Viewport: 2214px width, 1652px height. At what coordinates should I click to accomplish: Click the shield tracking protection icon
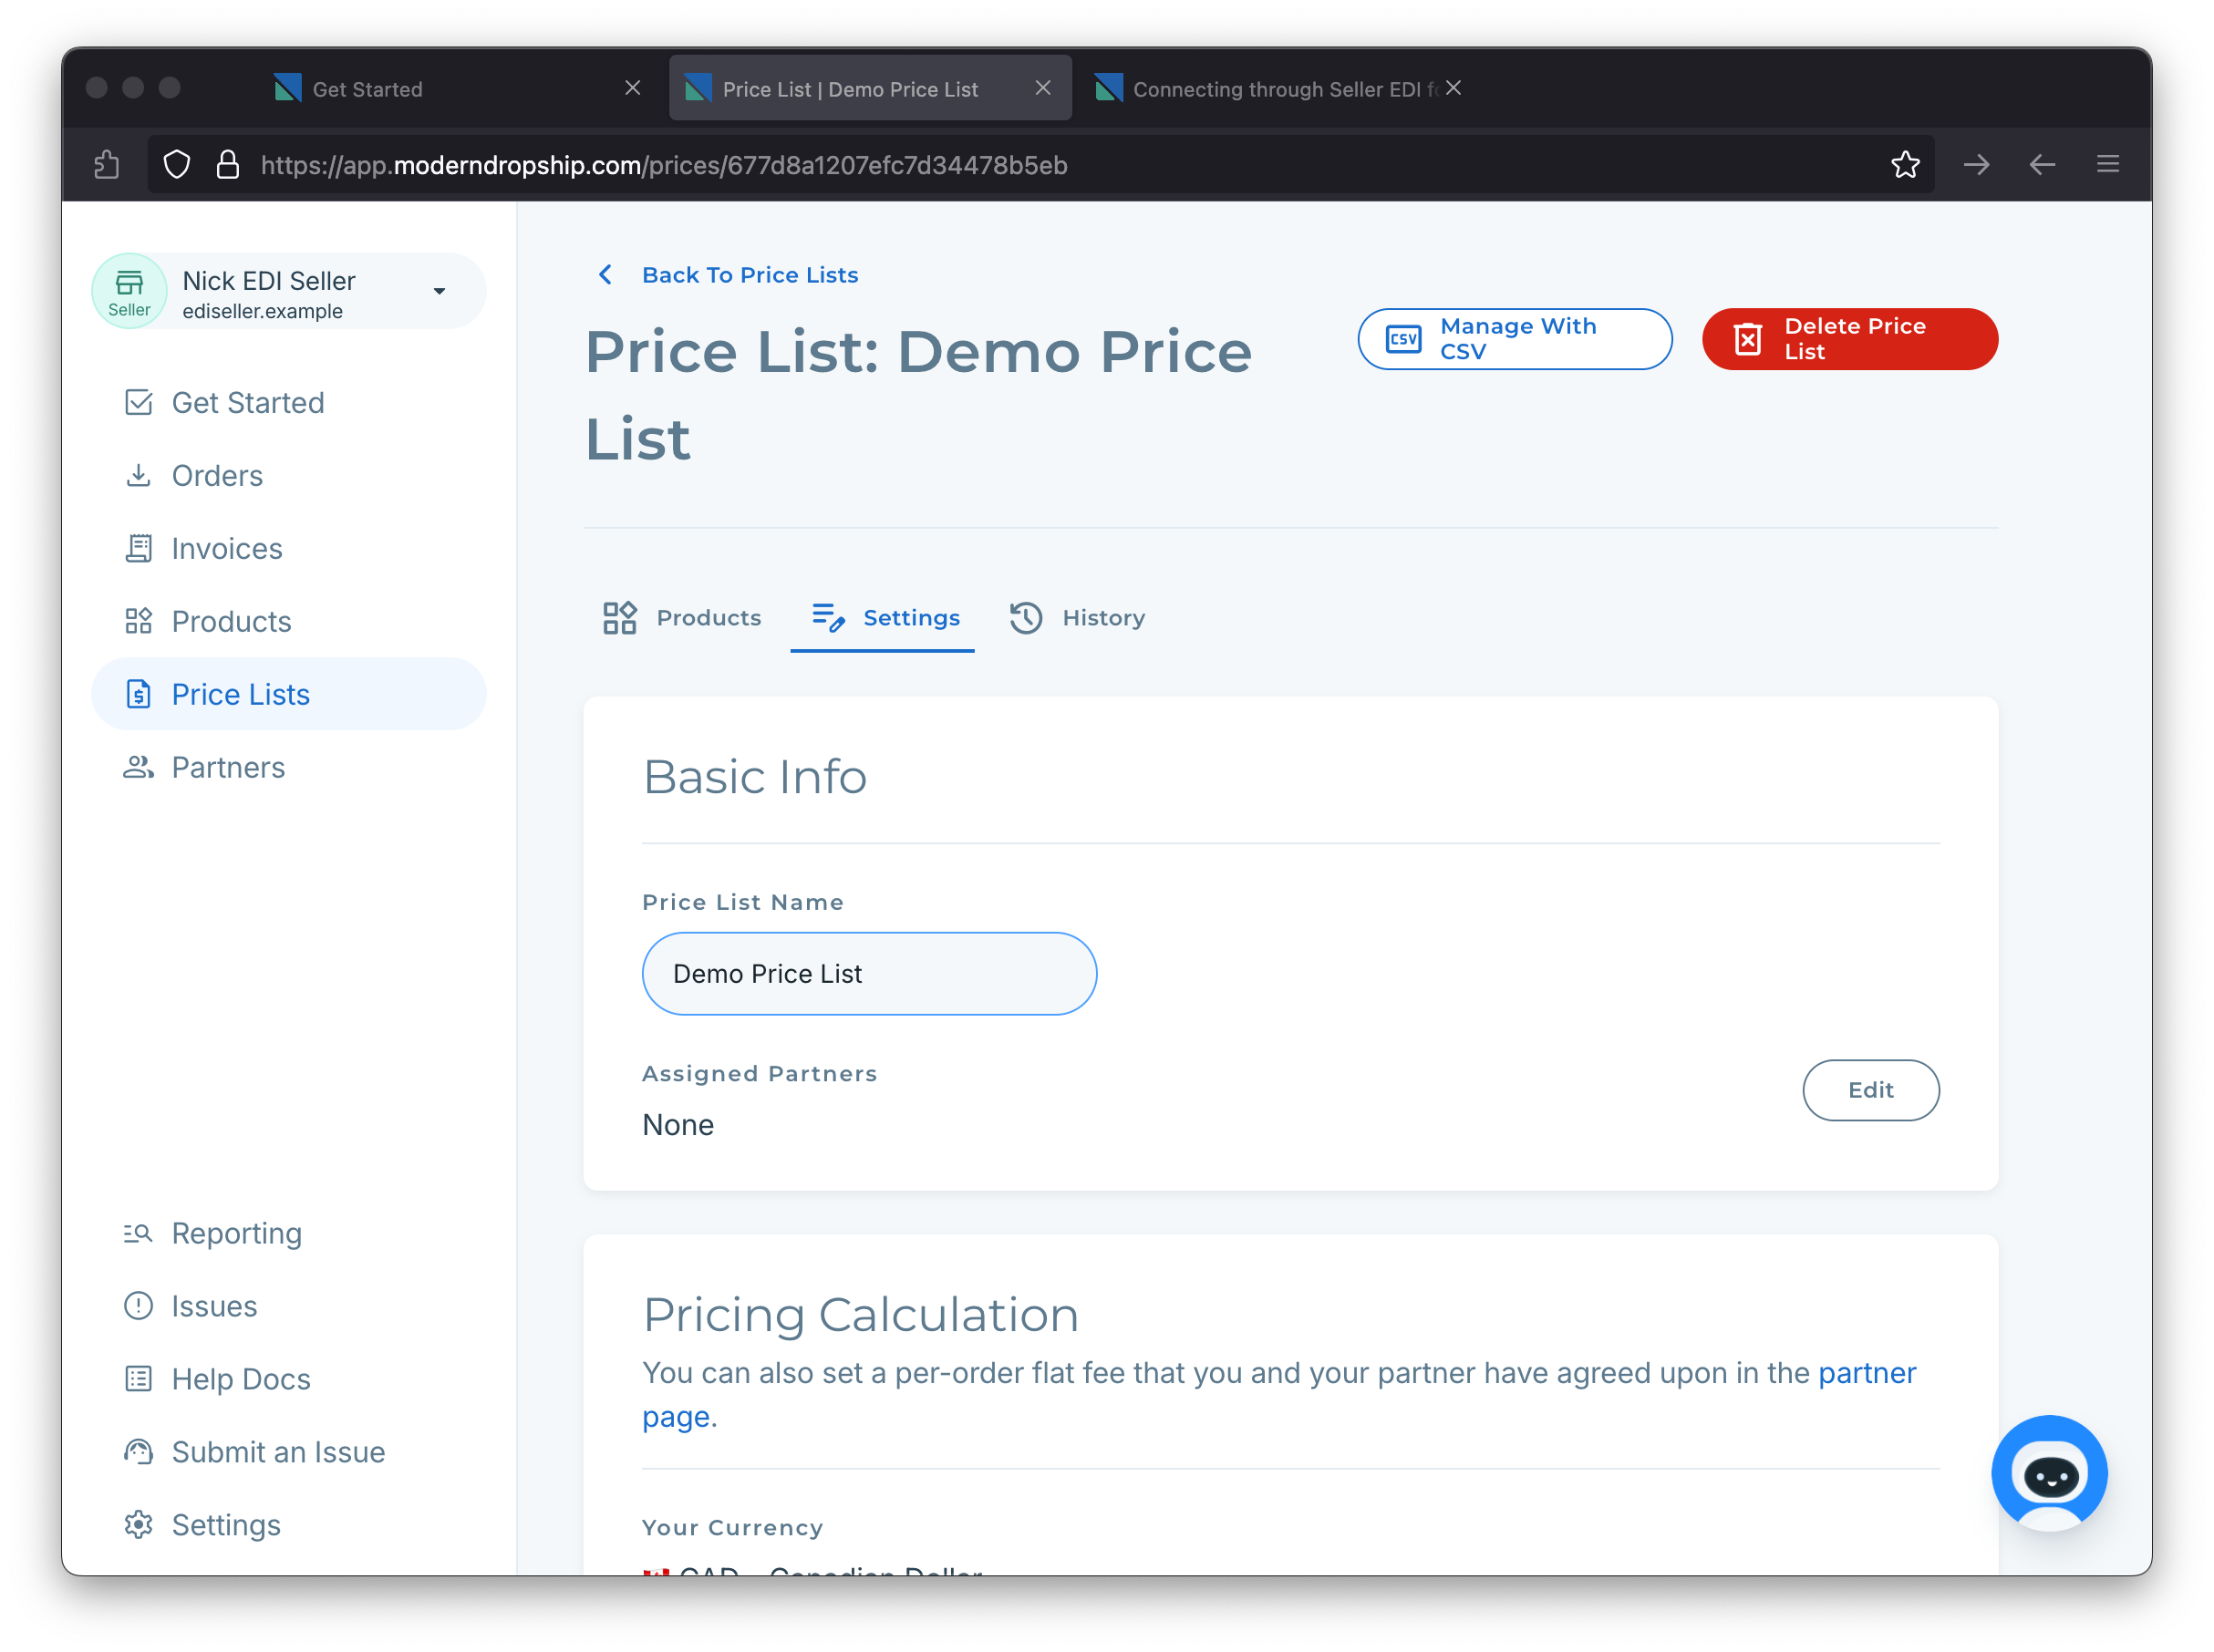pos(177,164)
